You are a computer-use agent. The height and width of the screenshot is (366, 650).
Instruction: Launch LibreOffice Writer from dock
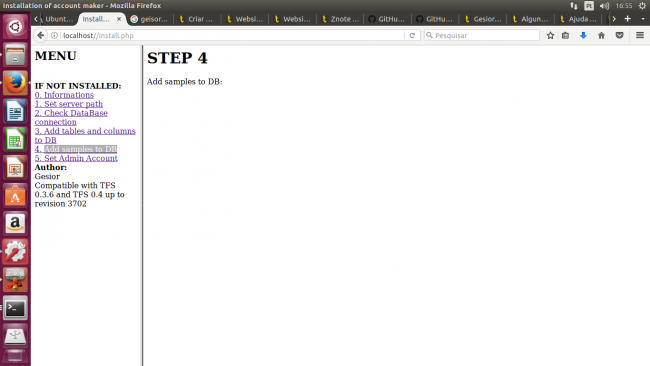click(x=15, y=111)
